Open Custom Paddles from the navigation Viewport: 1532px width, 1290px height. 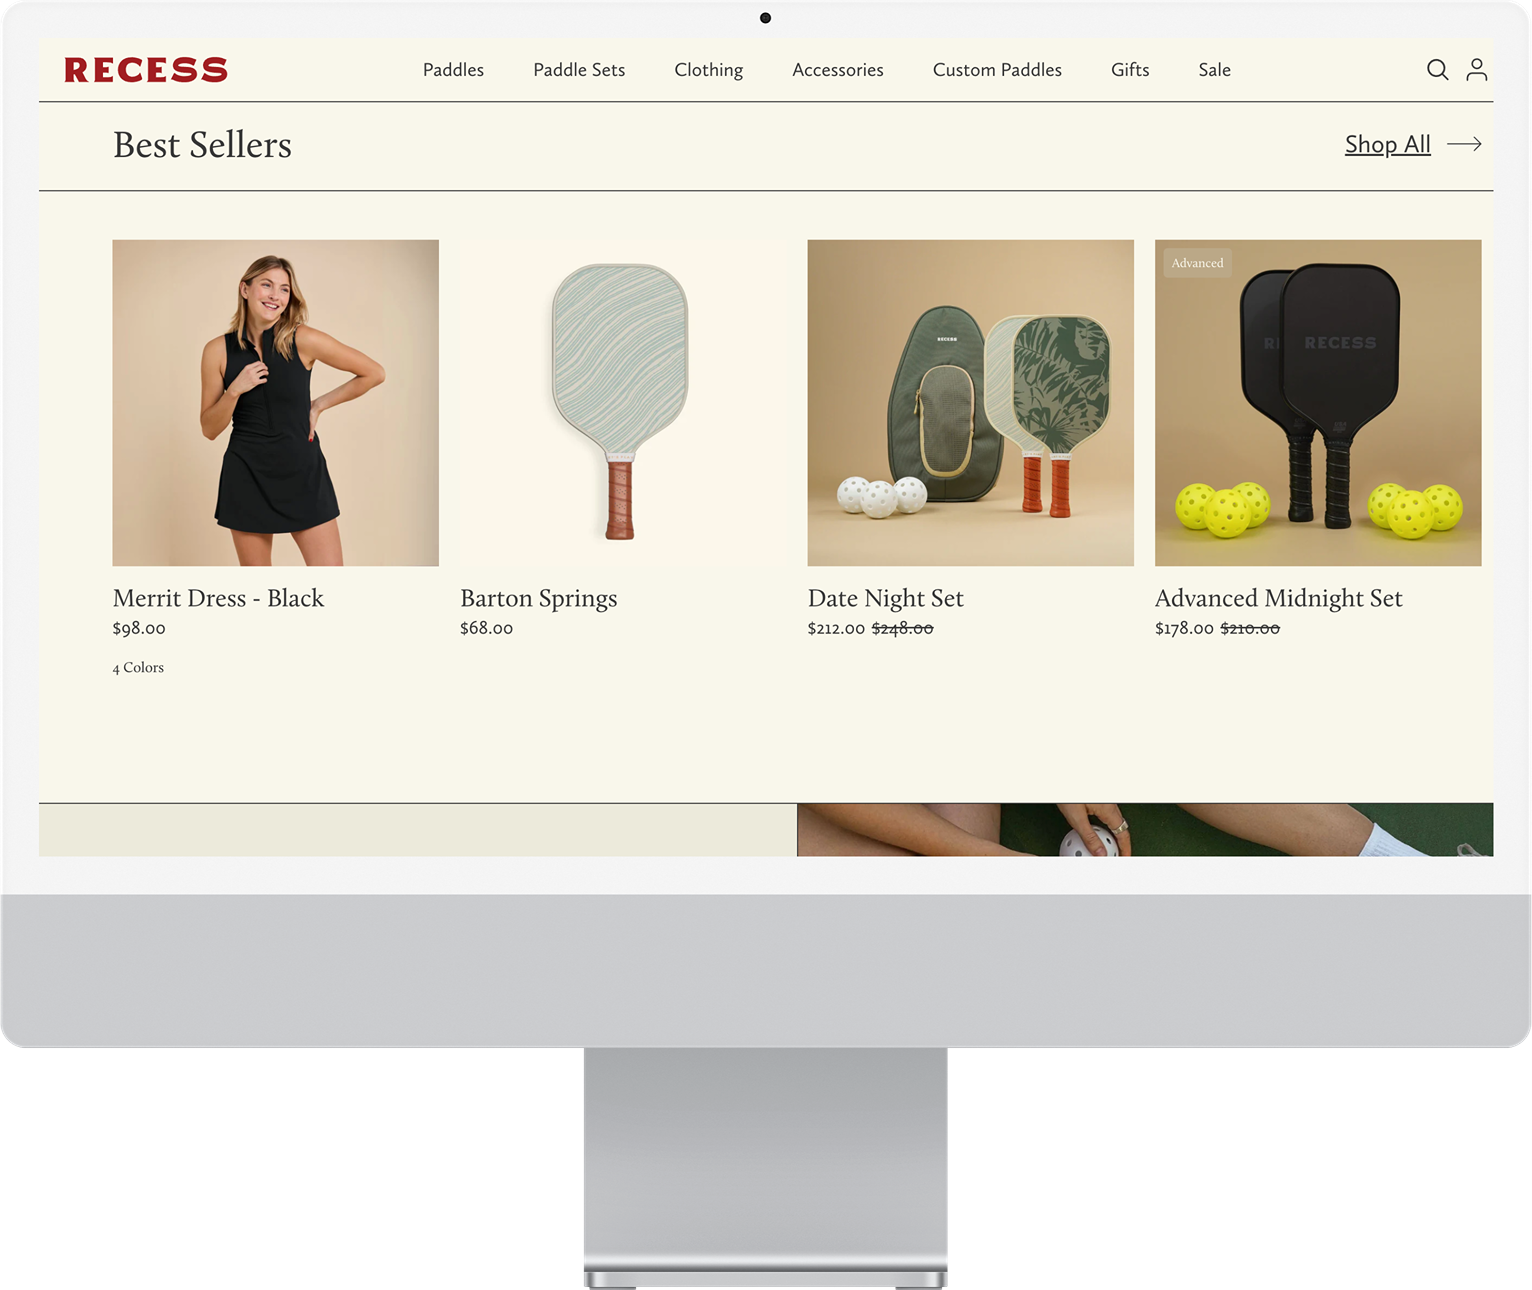point(997,70)
